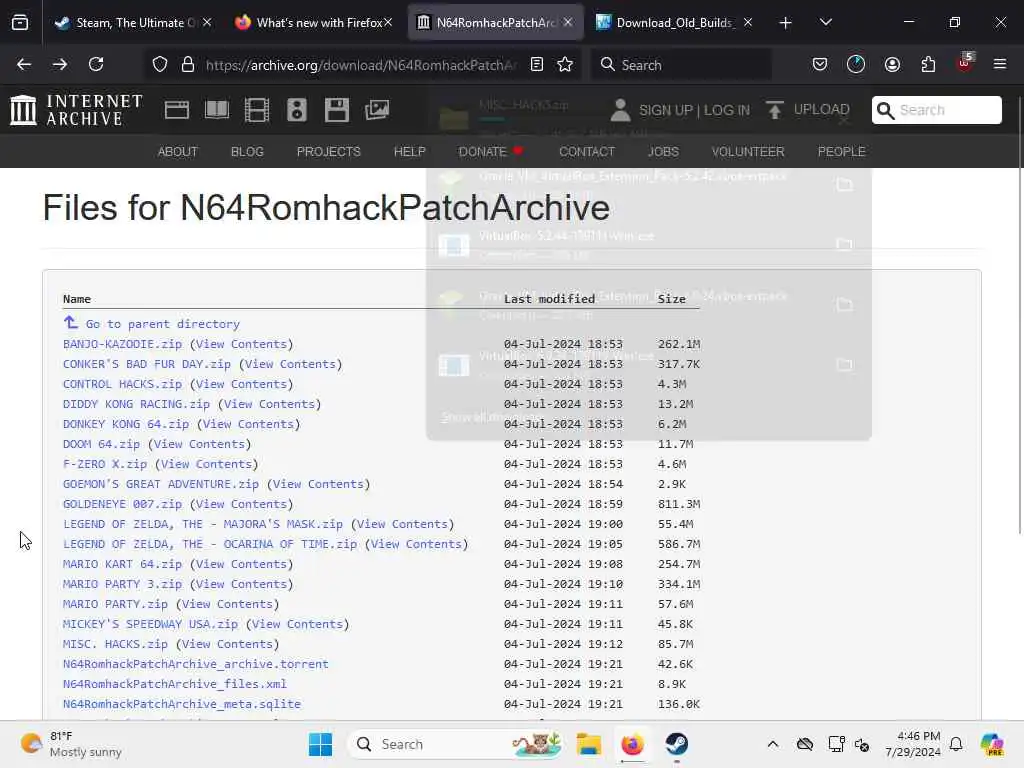Open the weather widget showing 81°F
The image size is (1024, 768).
click(x=72, y=744)
